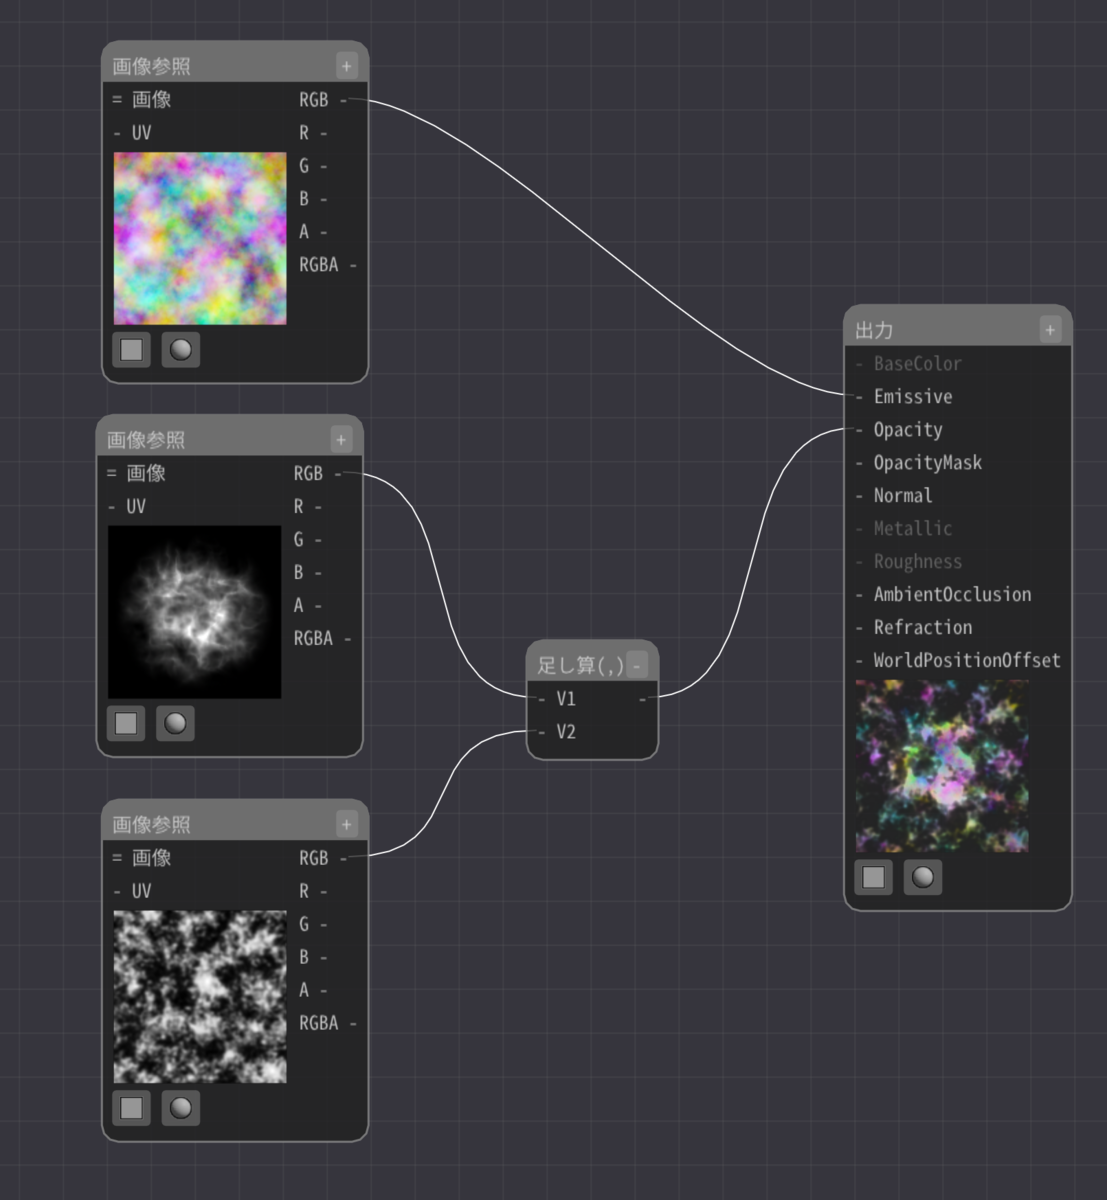
Task: Select the black-and-white noise texture thumbnail
Action: point(200,997)
